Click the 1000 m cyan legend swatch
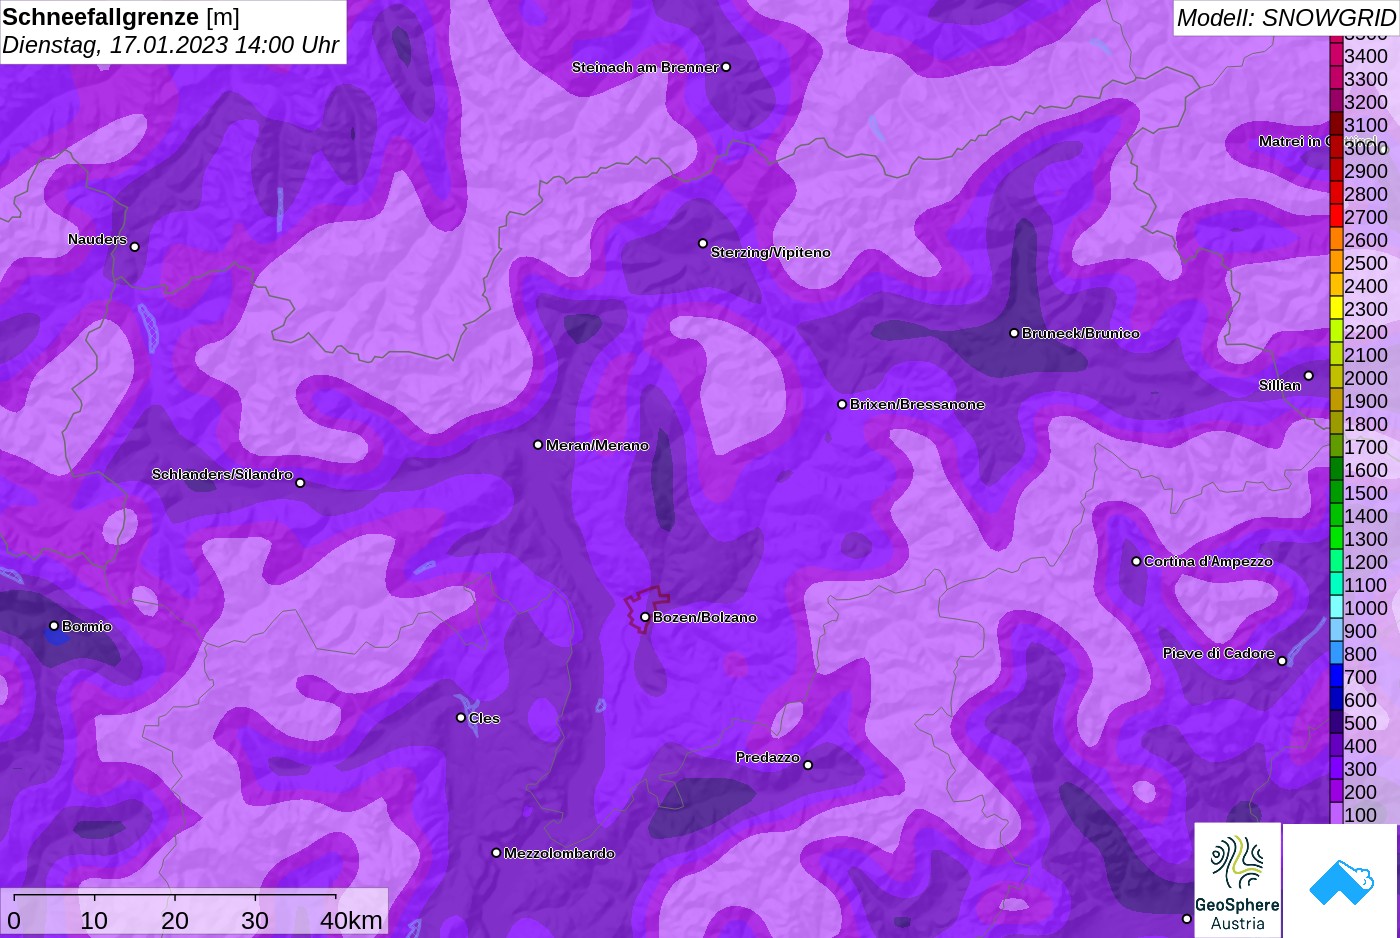 tap(1336, 607)
